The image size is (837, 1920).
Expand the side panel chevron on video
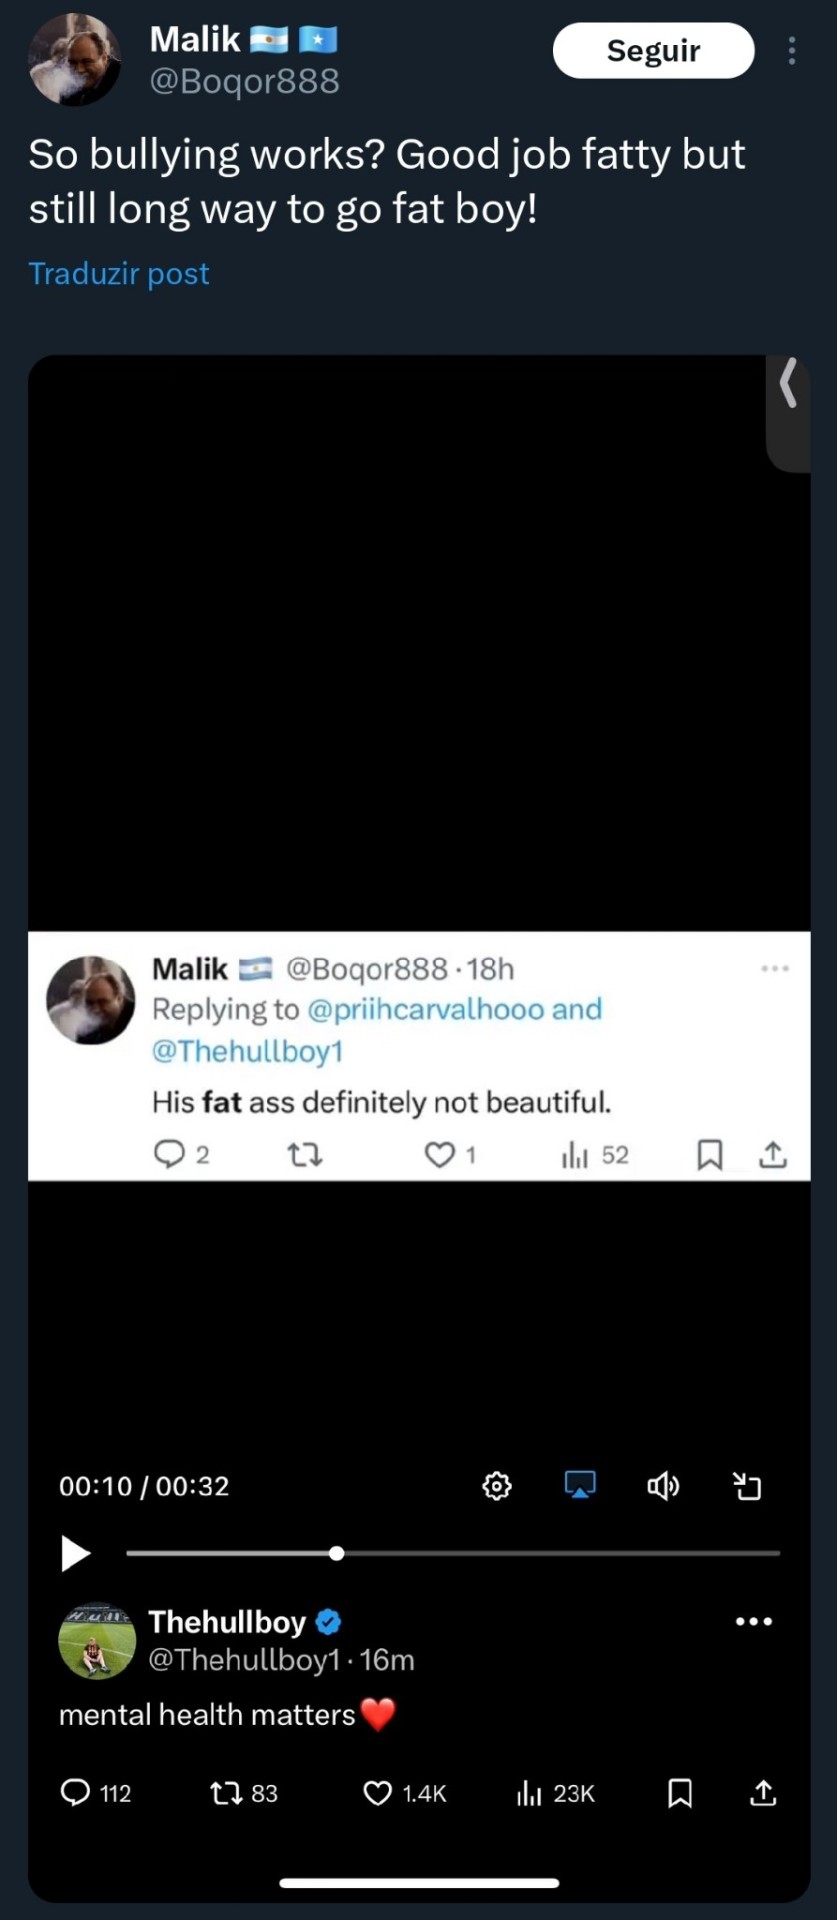coord(789,383)
